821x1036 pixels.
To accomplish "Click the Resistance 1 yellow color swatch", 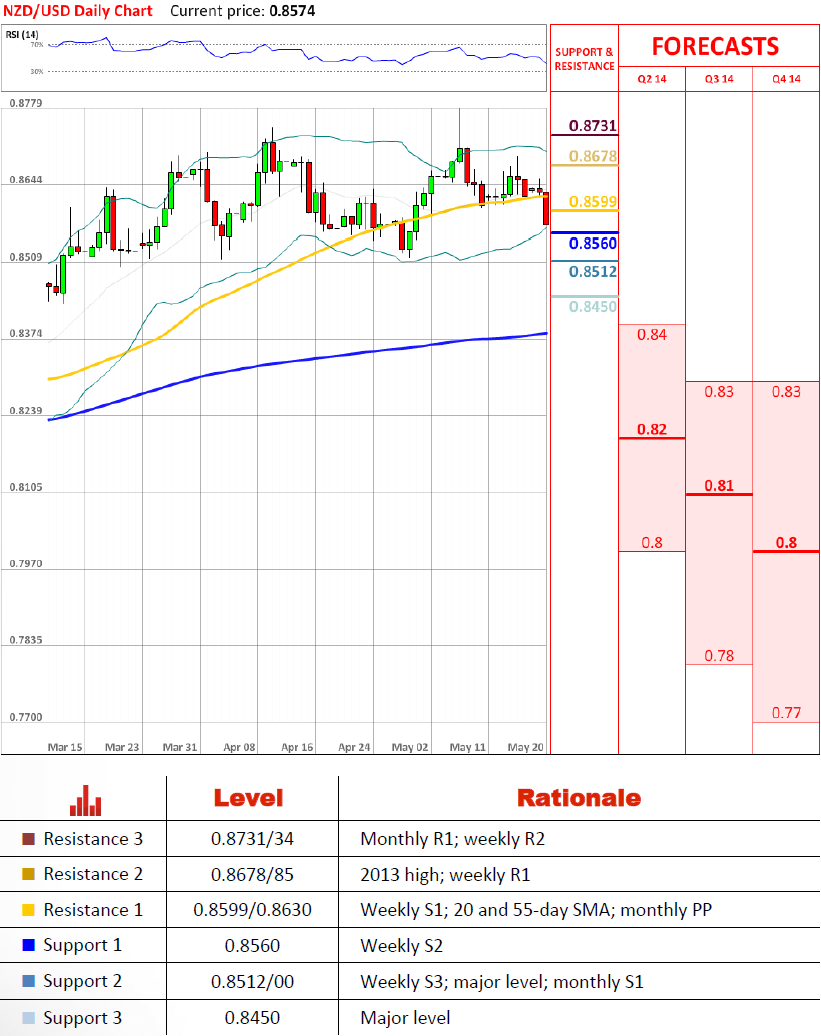I will [x=28, y=910].
